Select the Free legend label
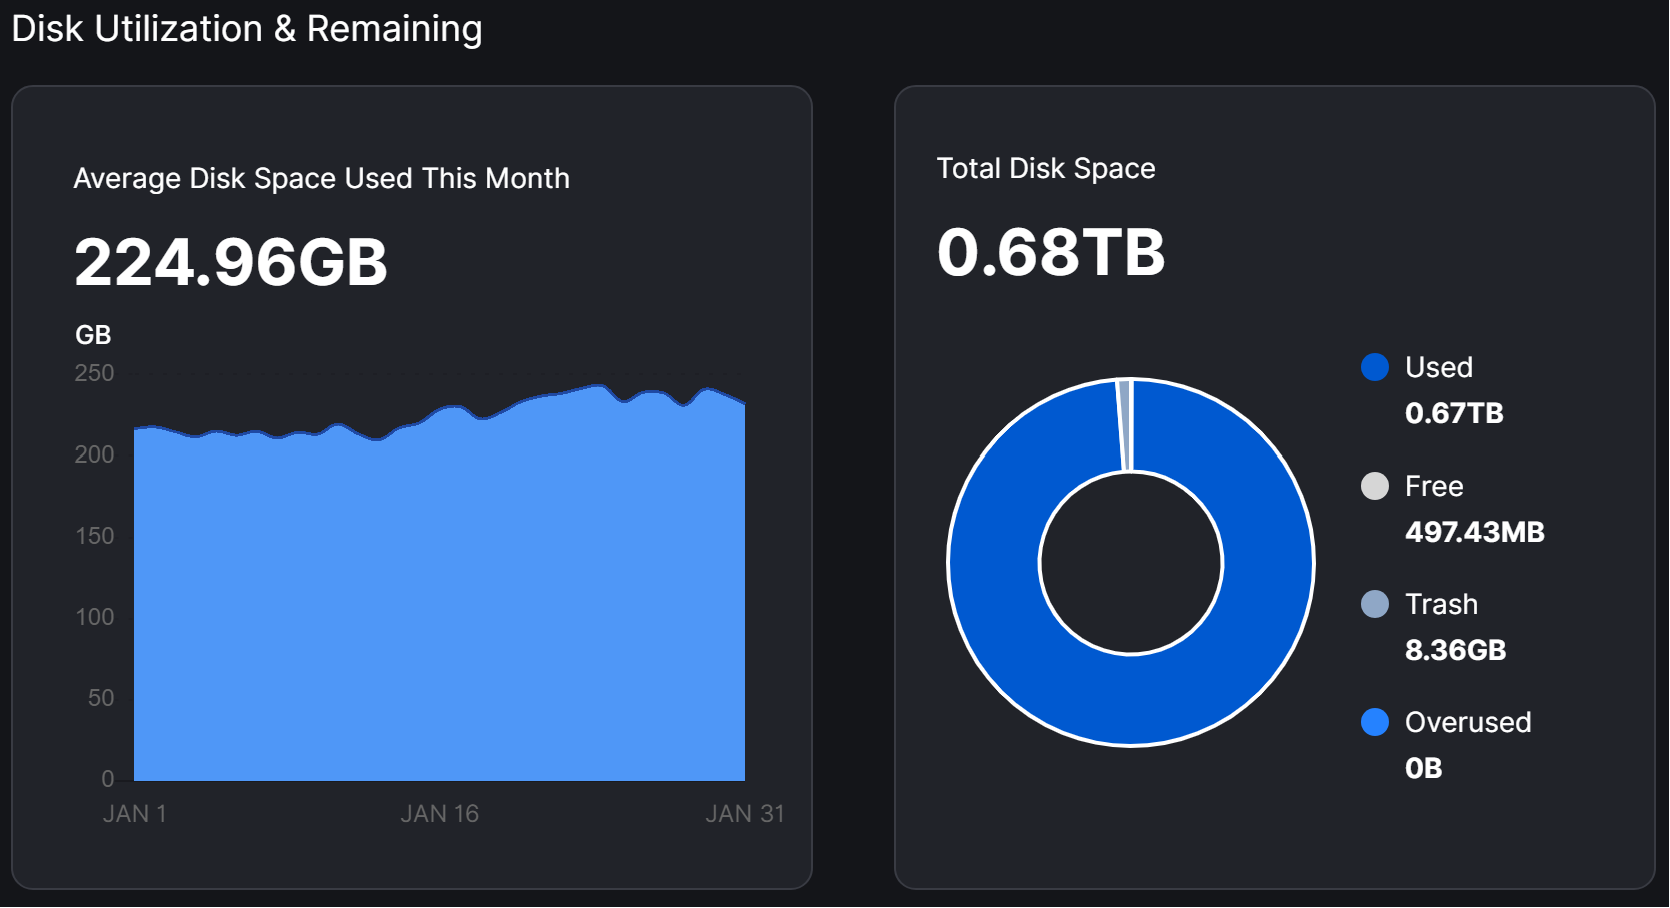 [1433, 486]
